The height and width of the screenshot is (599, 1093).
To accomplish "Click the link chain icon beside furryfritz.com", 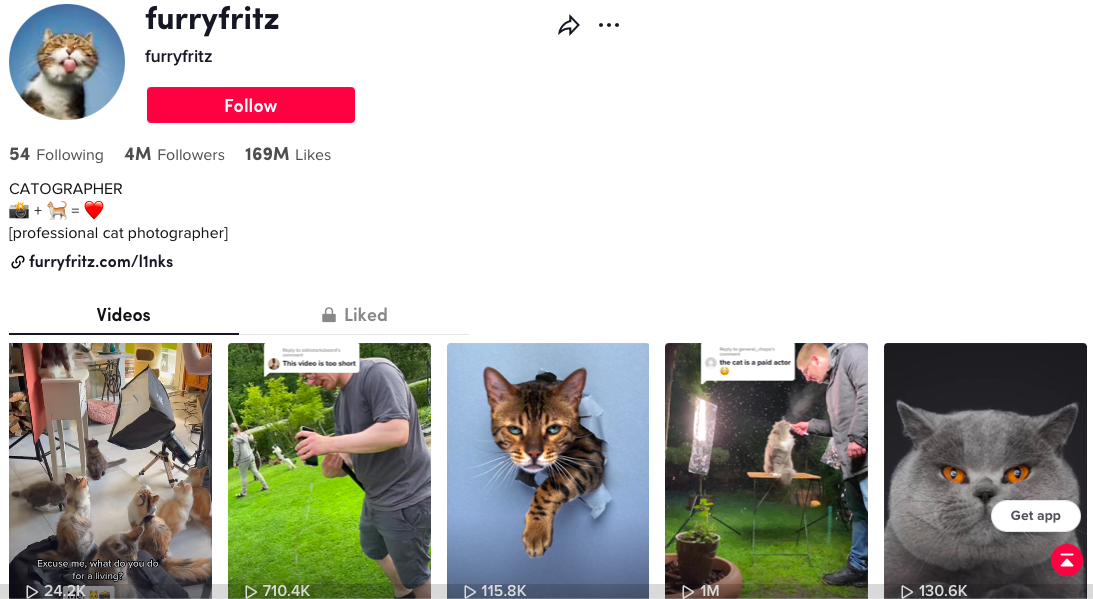I will point(17,262).
